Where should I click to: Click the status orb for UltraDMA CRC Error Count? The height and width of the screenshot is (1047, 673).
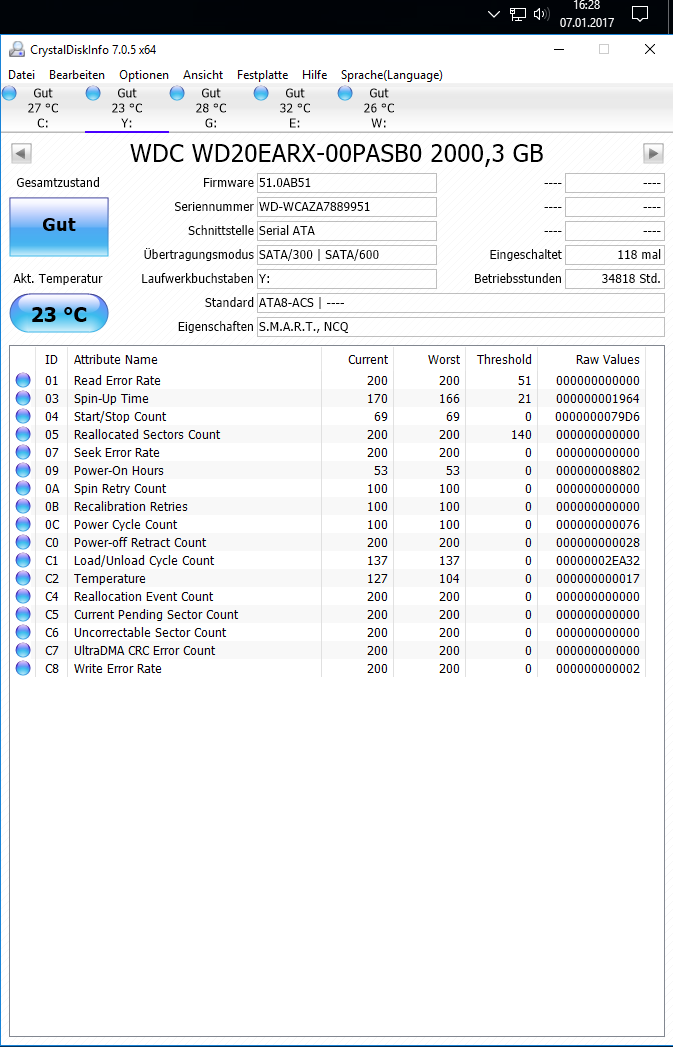(x=23, y=651)
